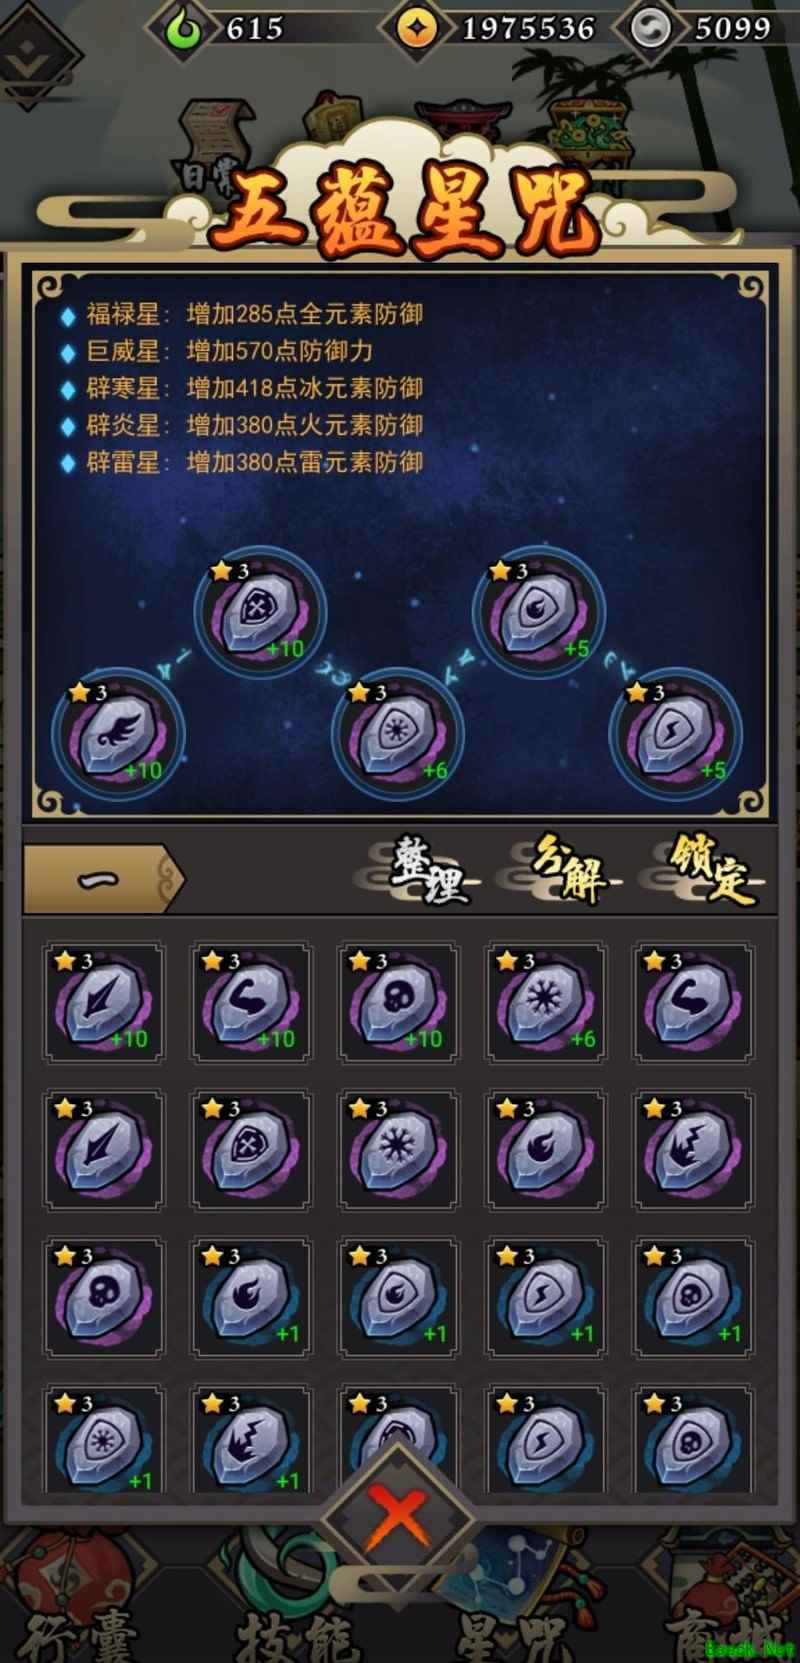
Task: Select equipped shield-cross rune stone +10
Action: click(260, 612)
